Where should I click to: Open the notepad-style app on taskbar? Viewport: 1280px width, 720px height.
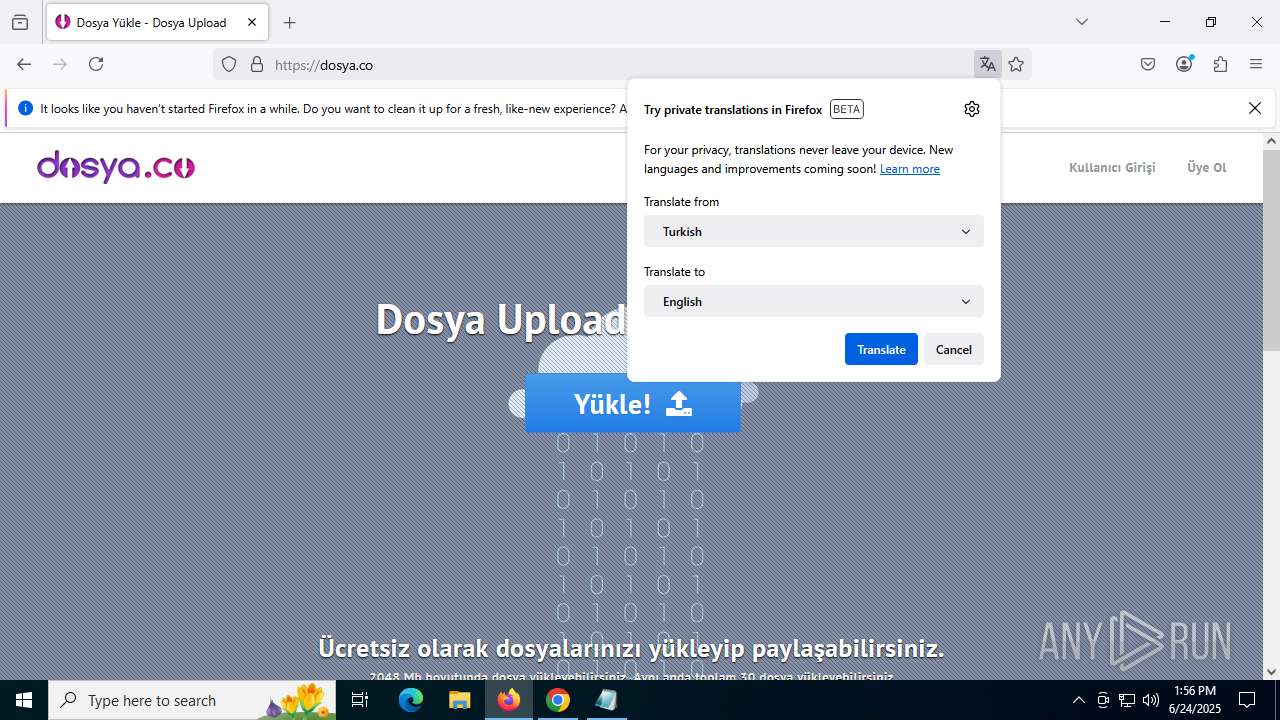[x=606, y=700]
